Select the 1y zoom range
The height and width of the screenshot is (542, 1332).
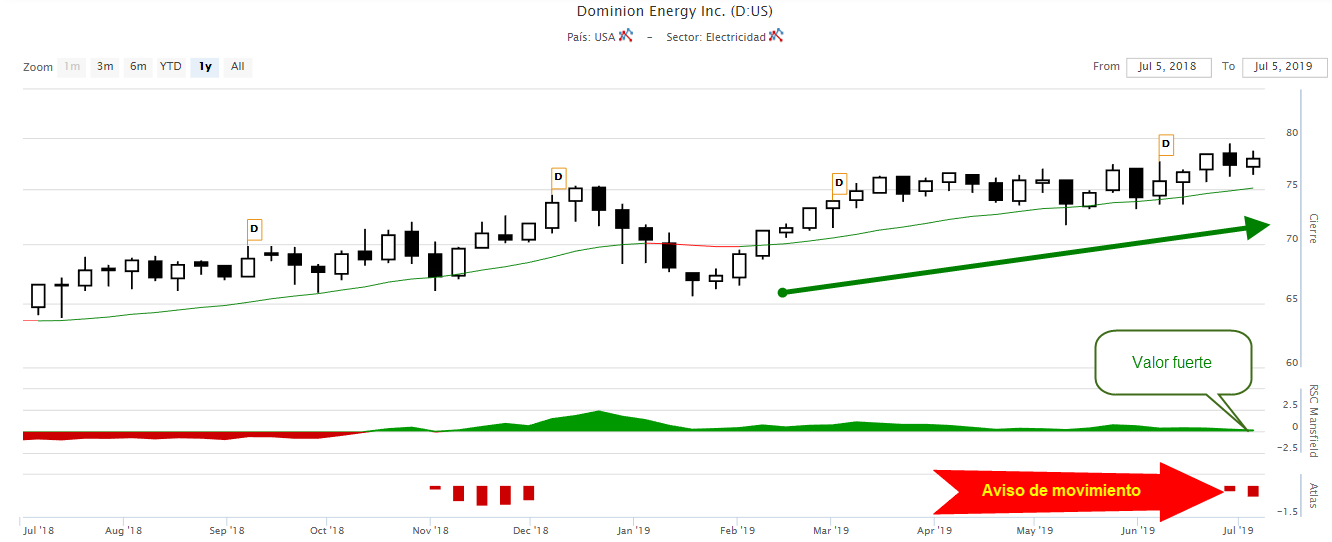coord(205,67)
